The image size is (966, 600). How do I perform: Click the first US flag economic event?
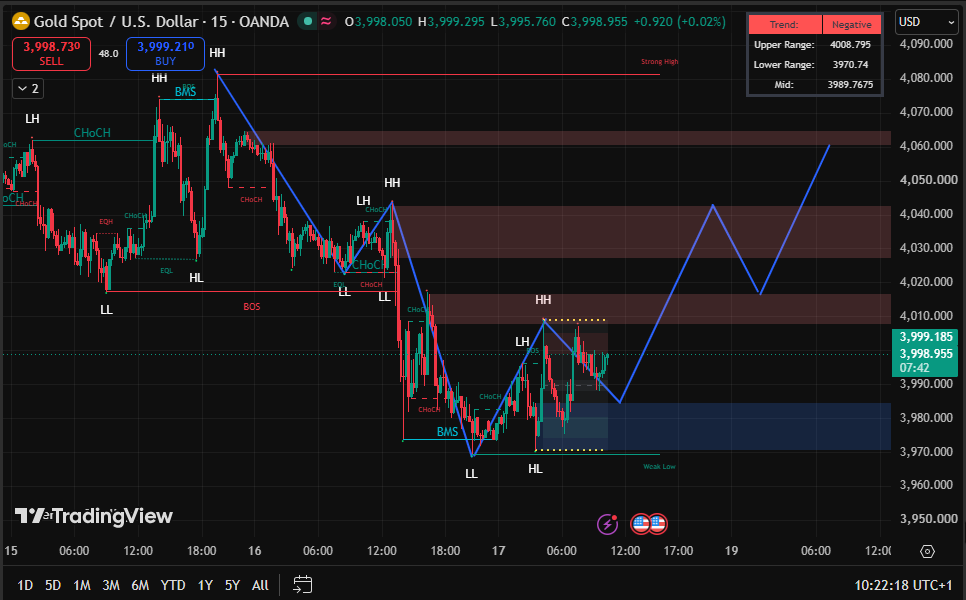click(641, 524)
